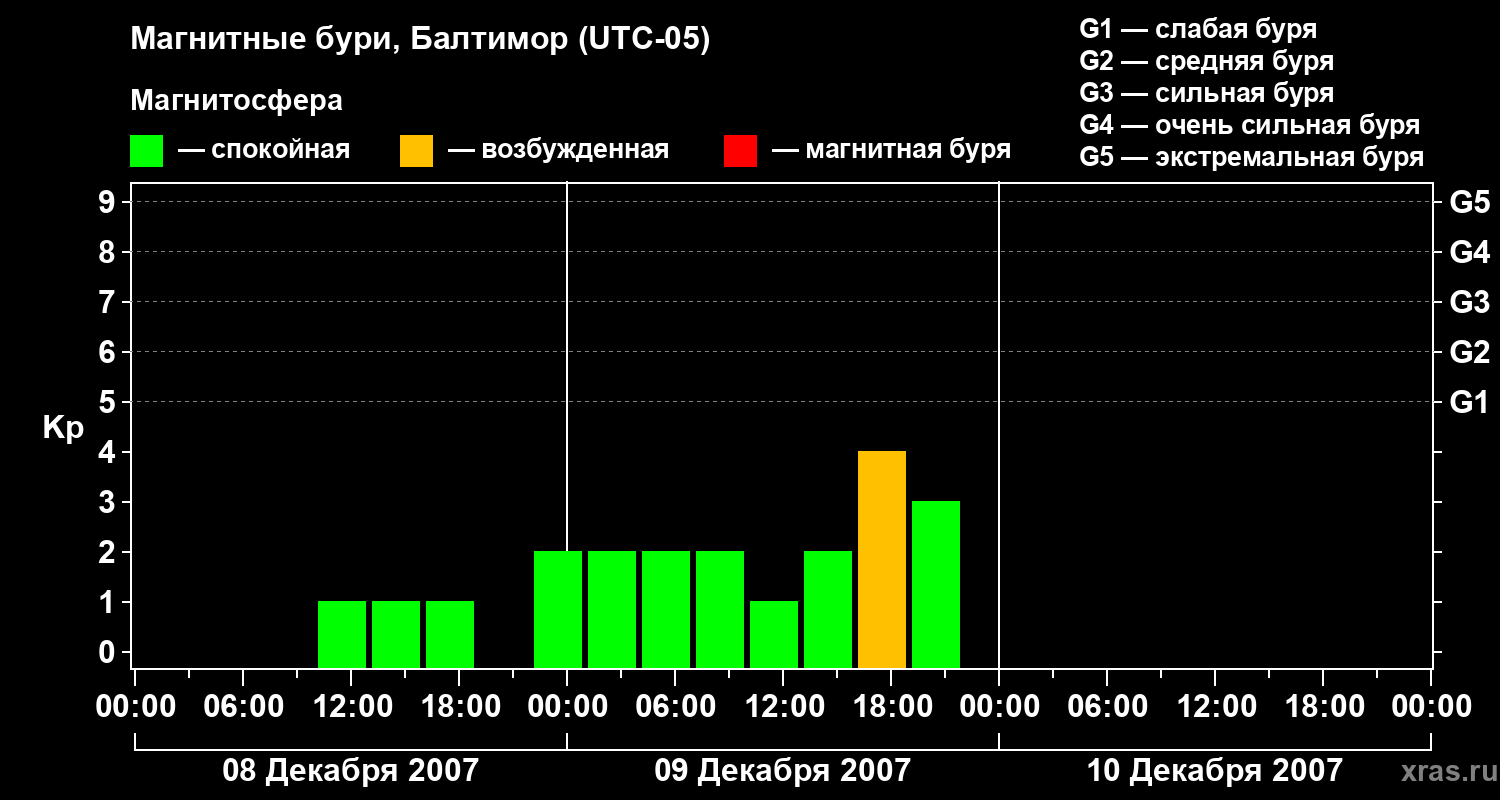Click the 'Магнитосфера' heading

point(237,101)
